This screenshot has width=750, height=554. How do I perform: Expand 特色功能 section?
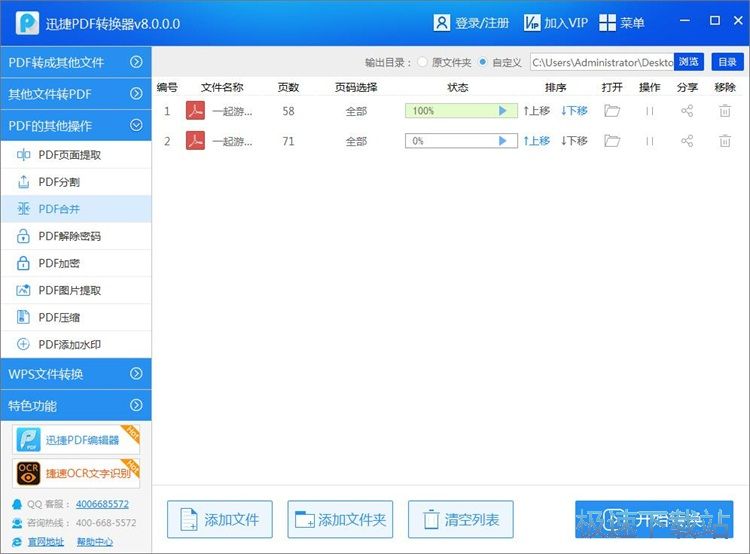tap(76, 406)
